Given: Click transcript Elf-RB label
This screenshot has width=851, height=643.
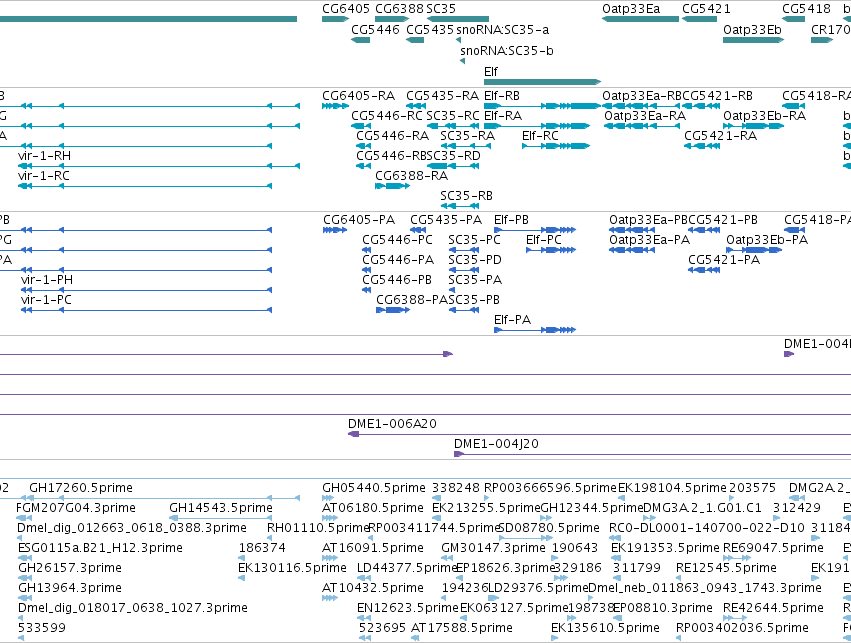Looking at the screenshot, I should 501,96.
